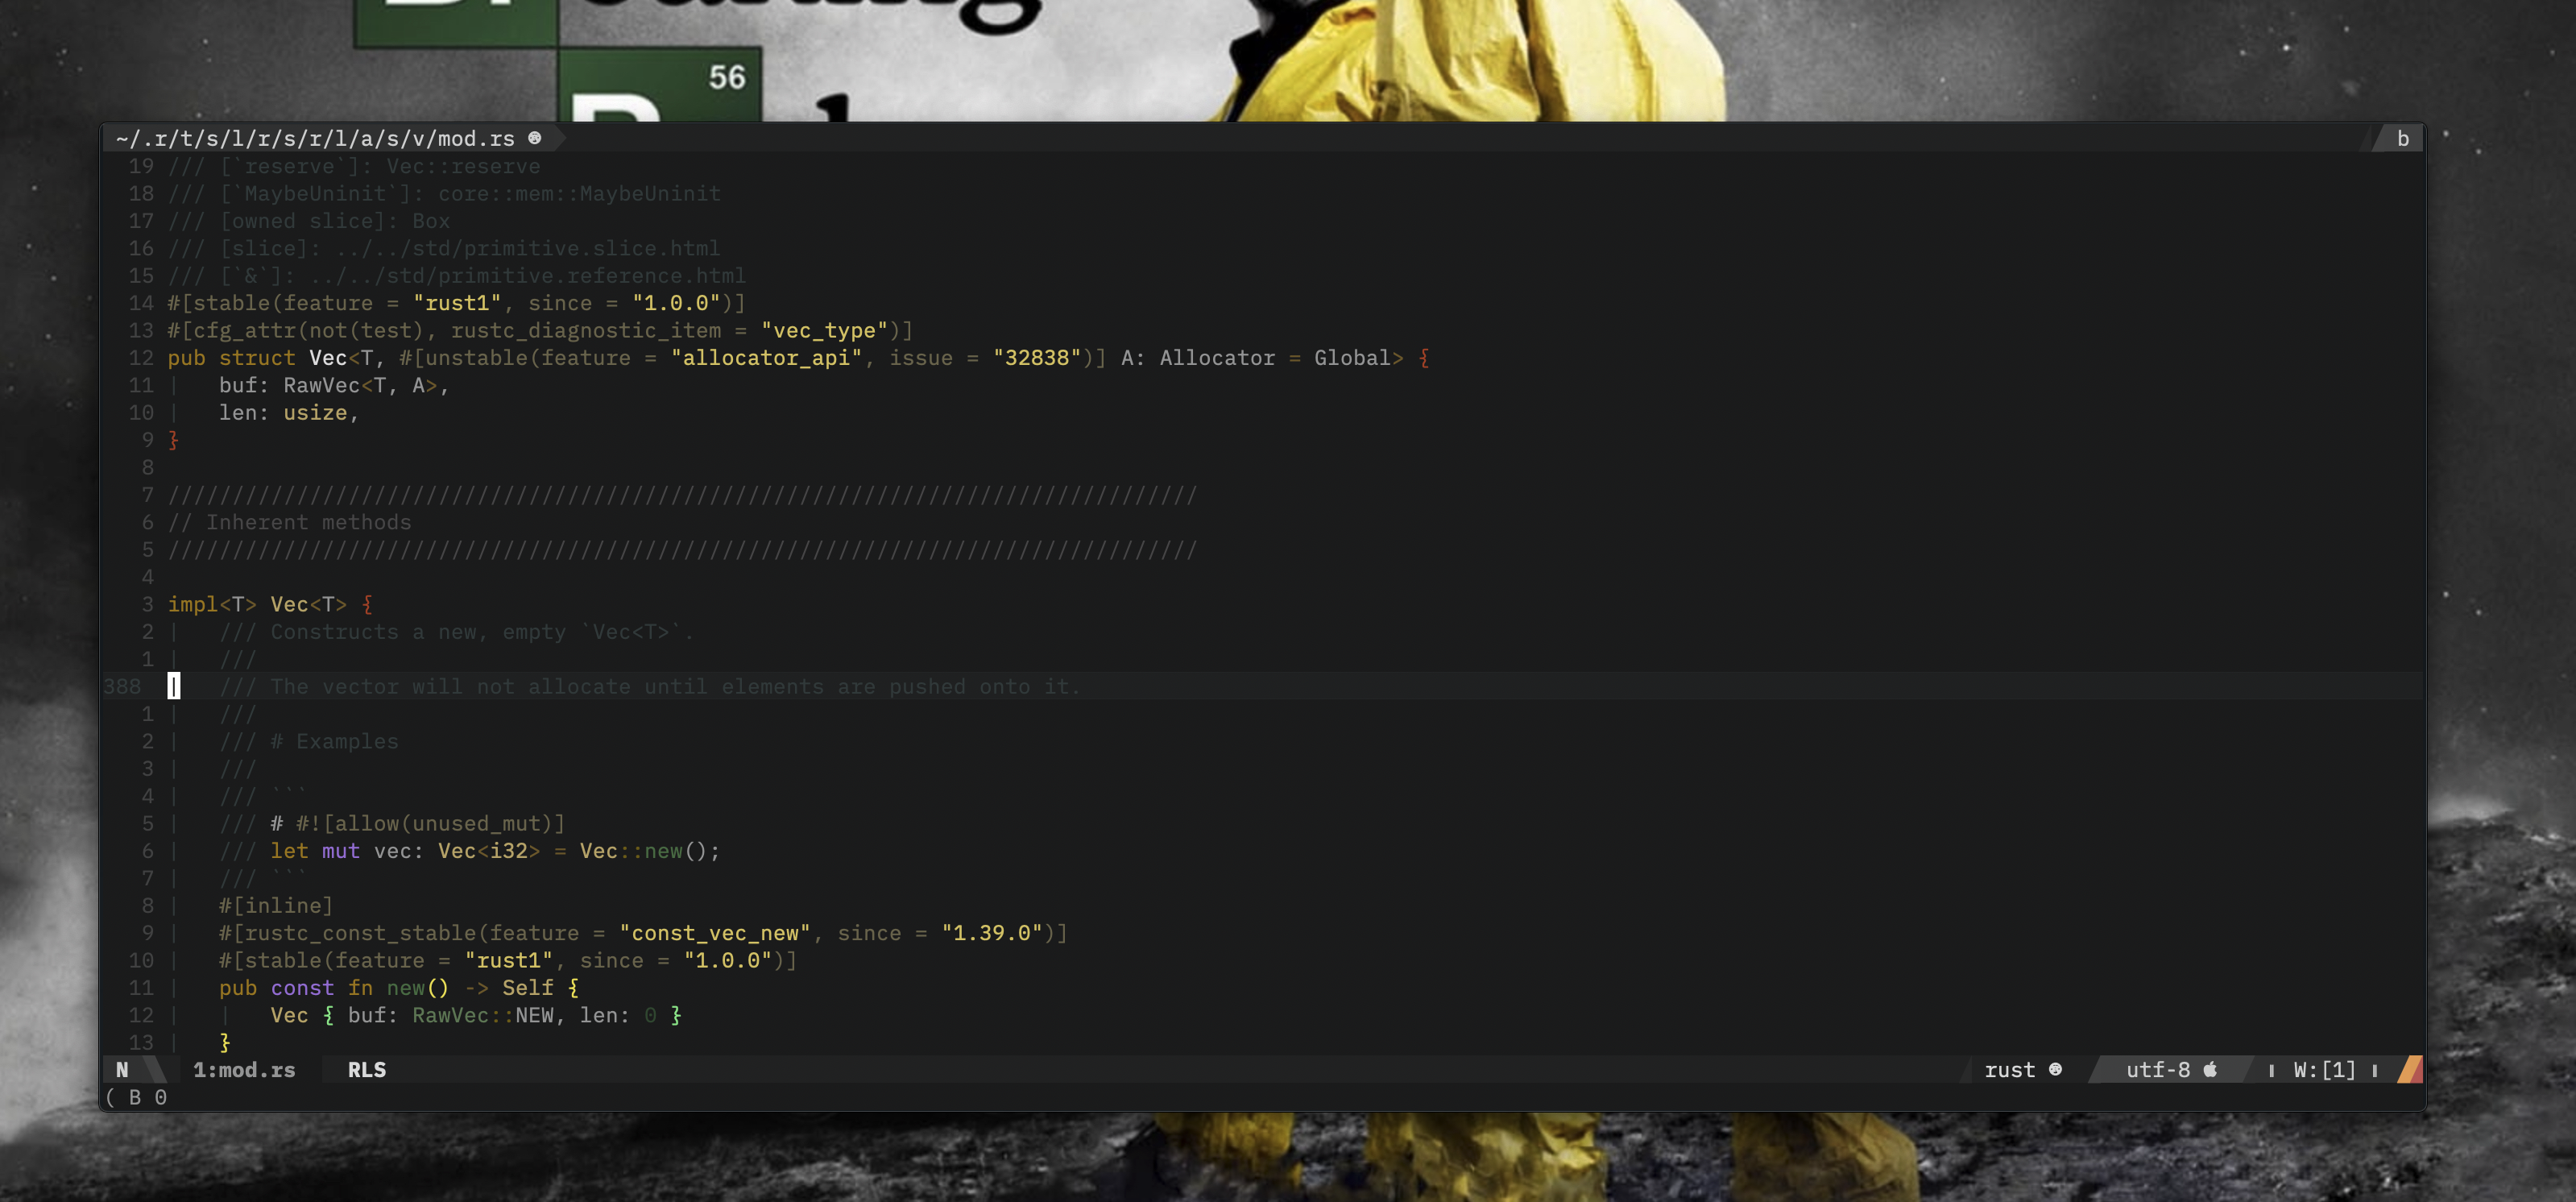Click the '// Inherent methods' comment line
The image size is (2576, 1202).
[x=290, y=522]
